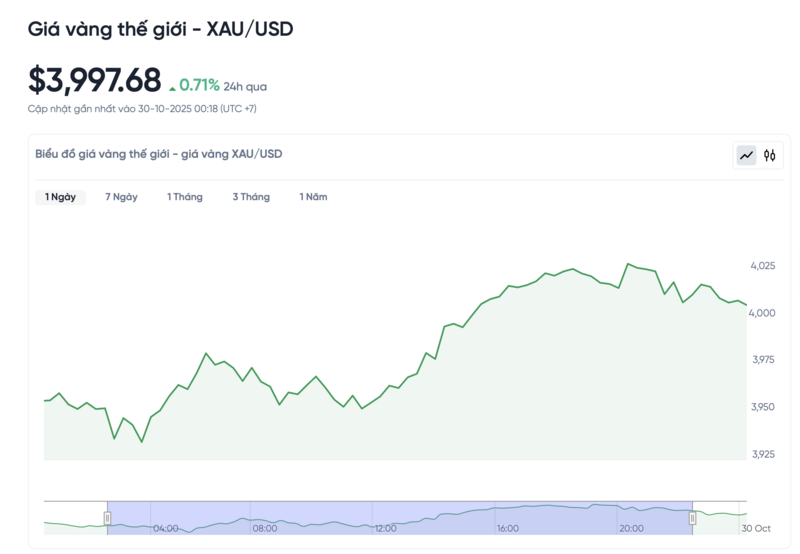Click the $3,997.68 gold price value
This screenshot has height=554, width=800.
[94, 80]
